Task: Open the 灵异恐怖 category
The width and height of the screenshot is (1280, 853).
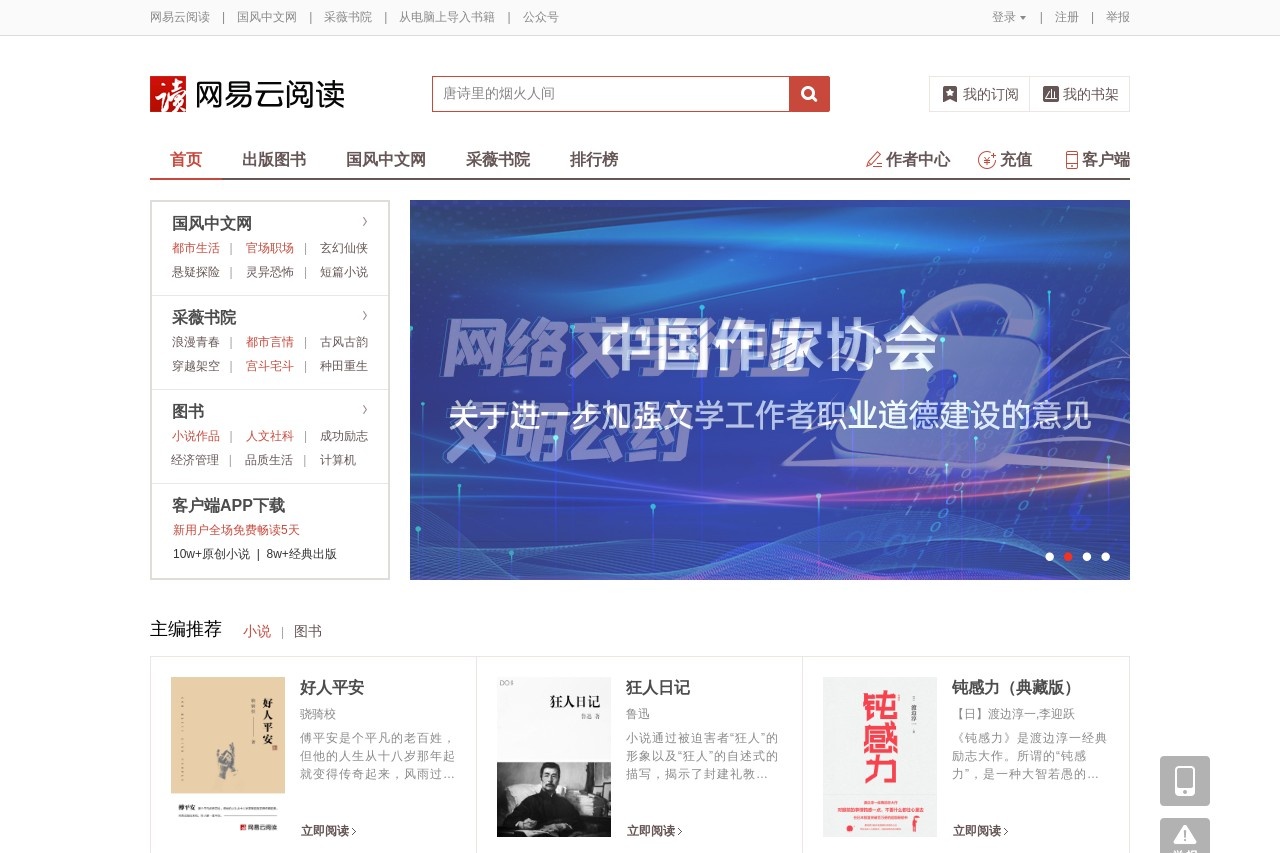Action: pos(270,272)
